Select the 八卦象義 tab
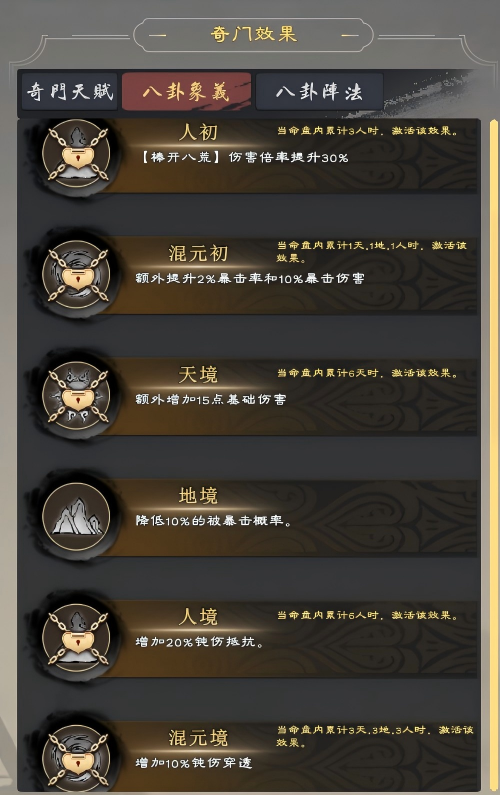 (186, 92)
